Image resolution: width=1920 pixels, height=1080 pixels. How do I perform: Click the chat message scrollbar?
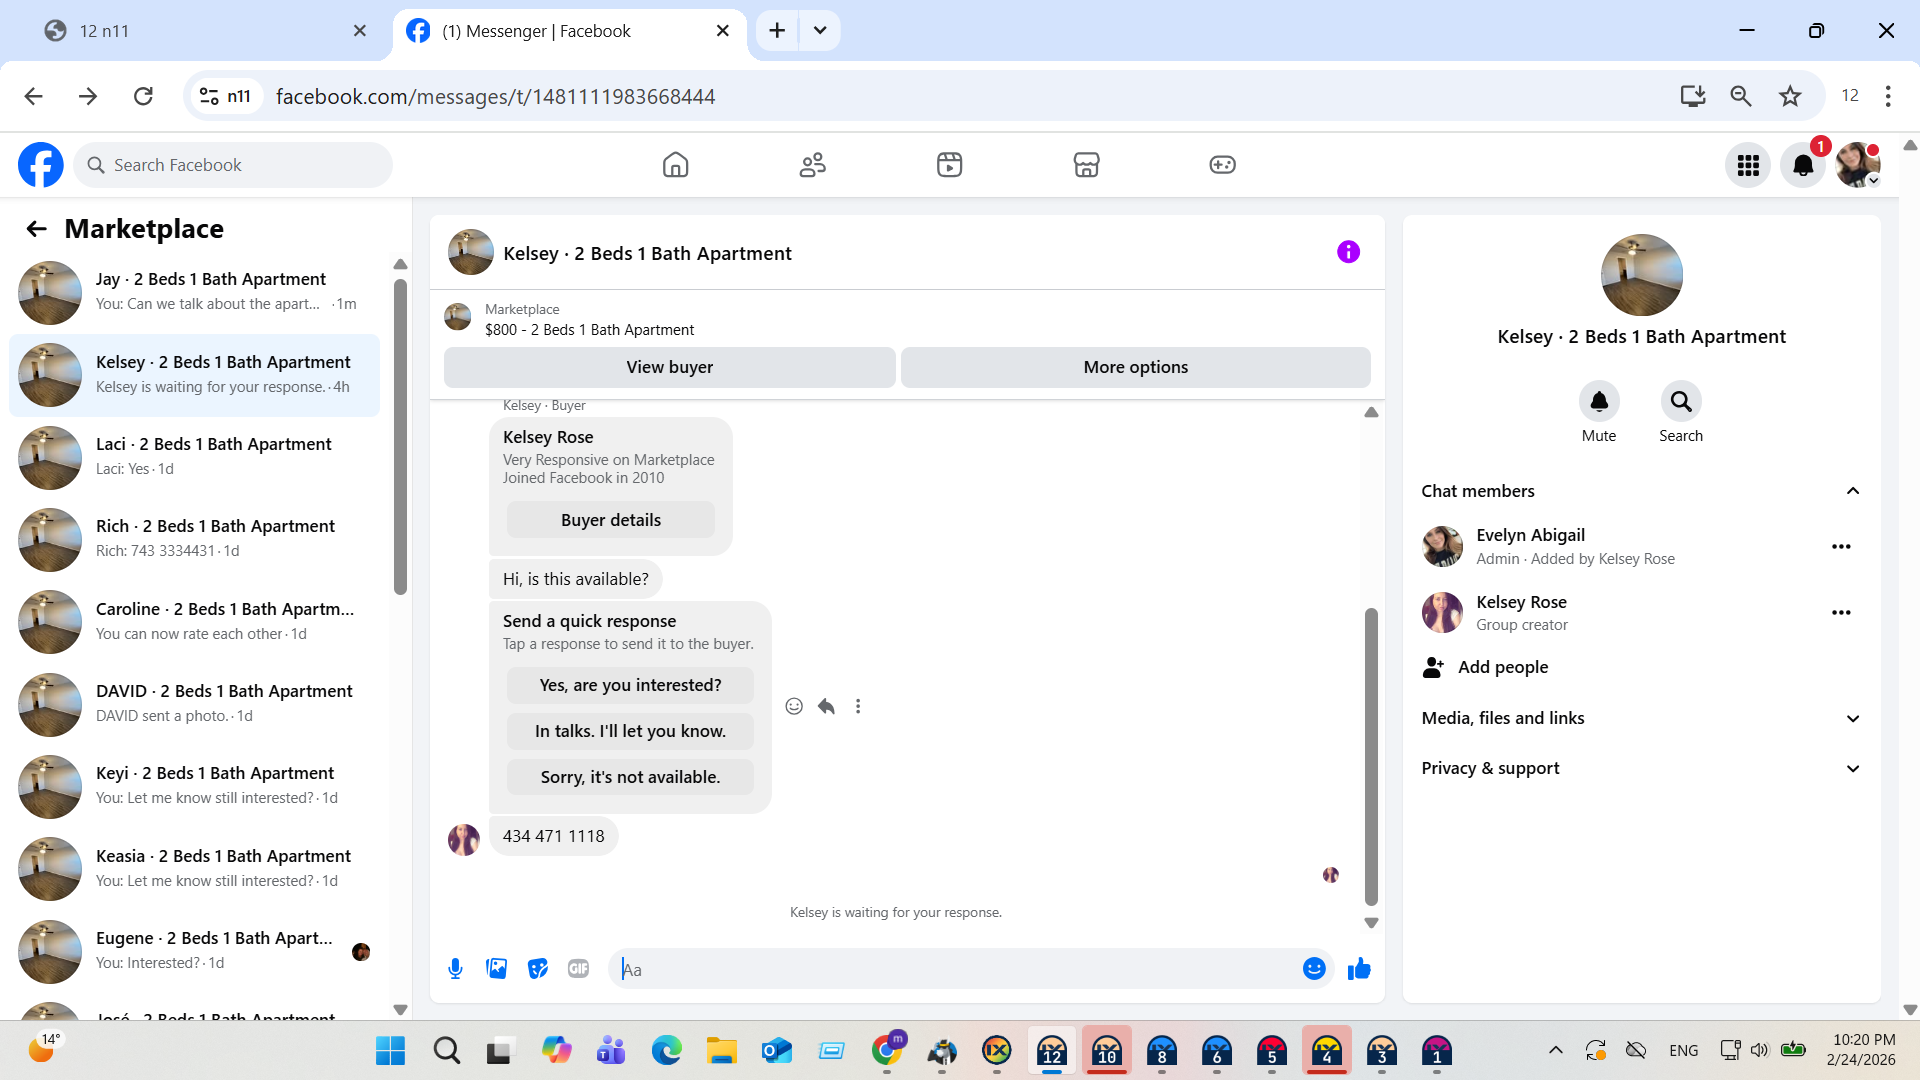tap(1371, 755)
